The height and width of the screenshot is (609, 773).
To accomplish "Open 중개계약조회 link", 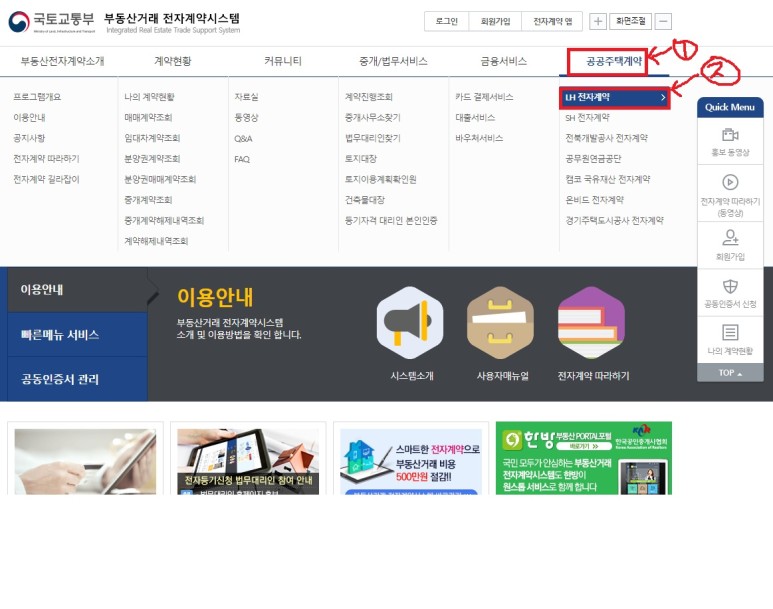I will point(148,200).
